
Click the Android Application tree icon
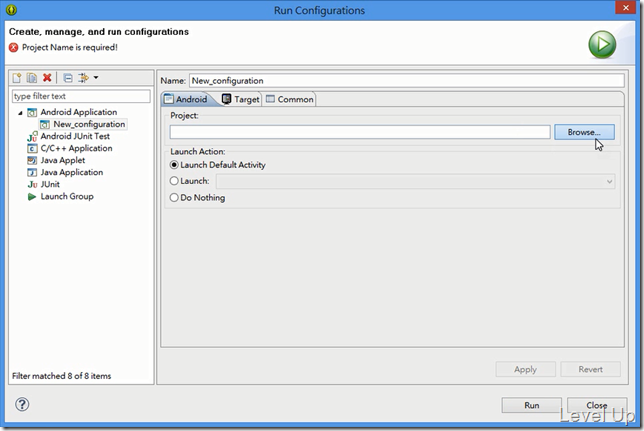click(32, 112)
